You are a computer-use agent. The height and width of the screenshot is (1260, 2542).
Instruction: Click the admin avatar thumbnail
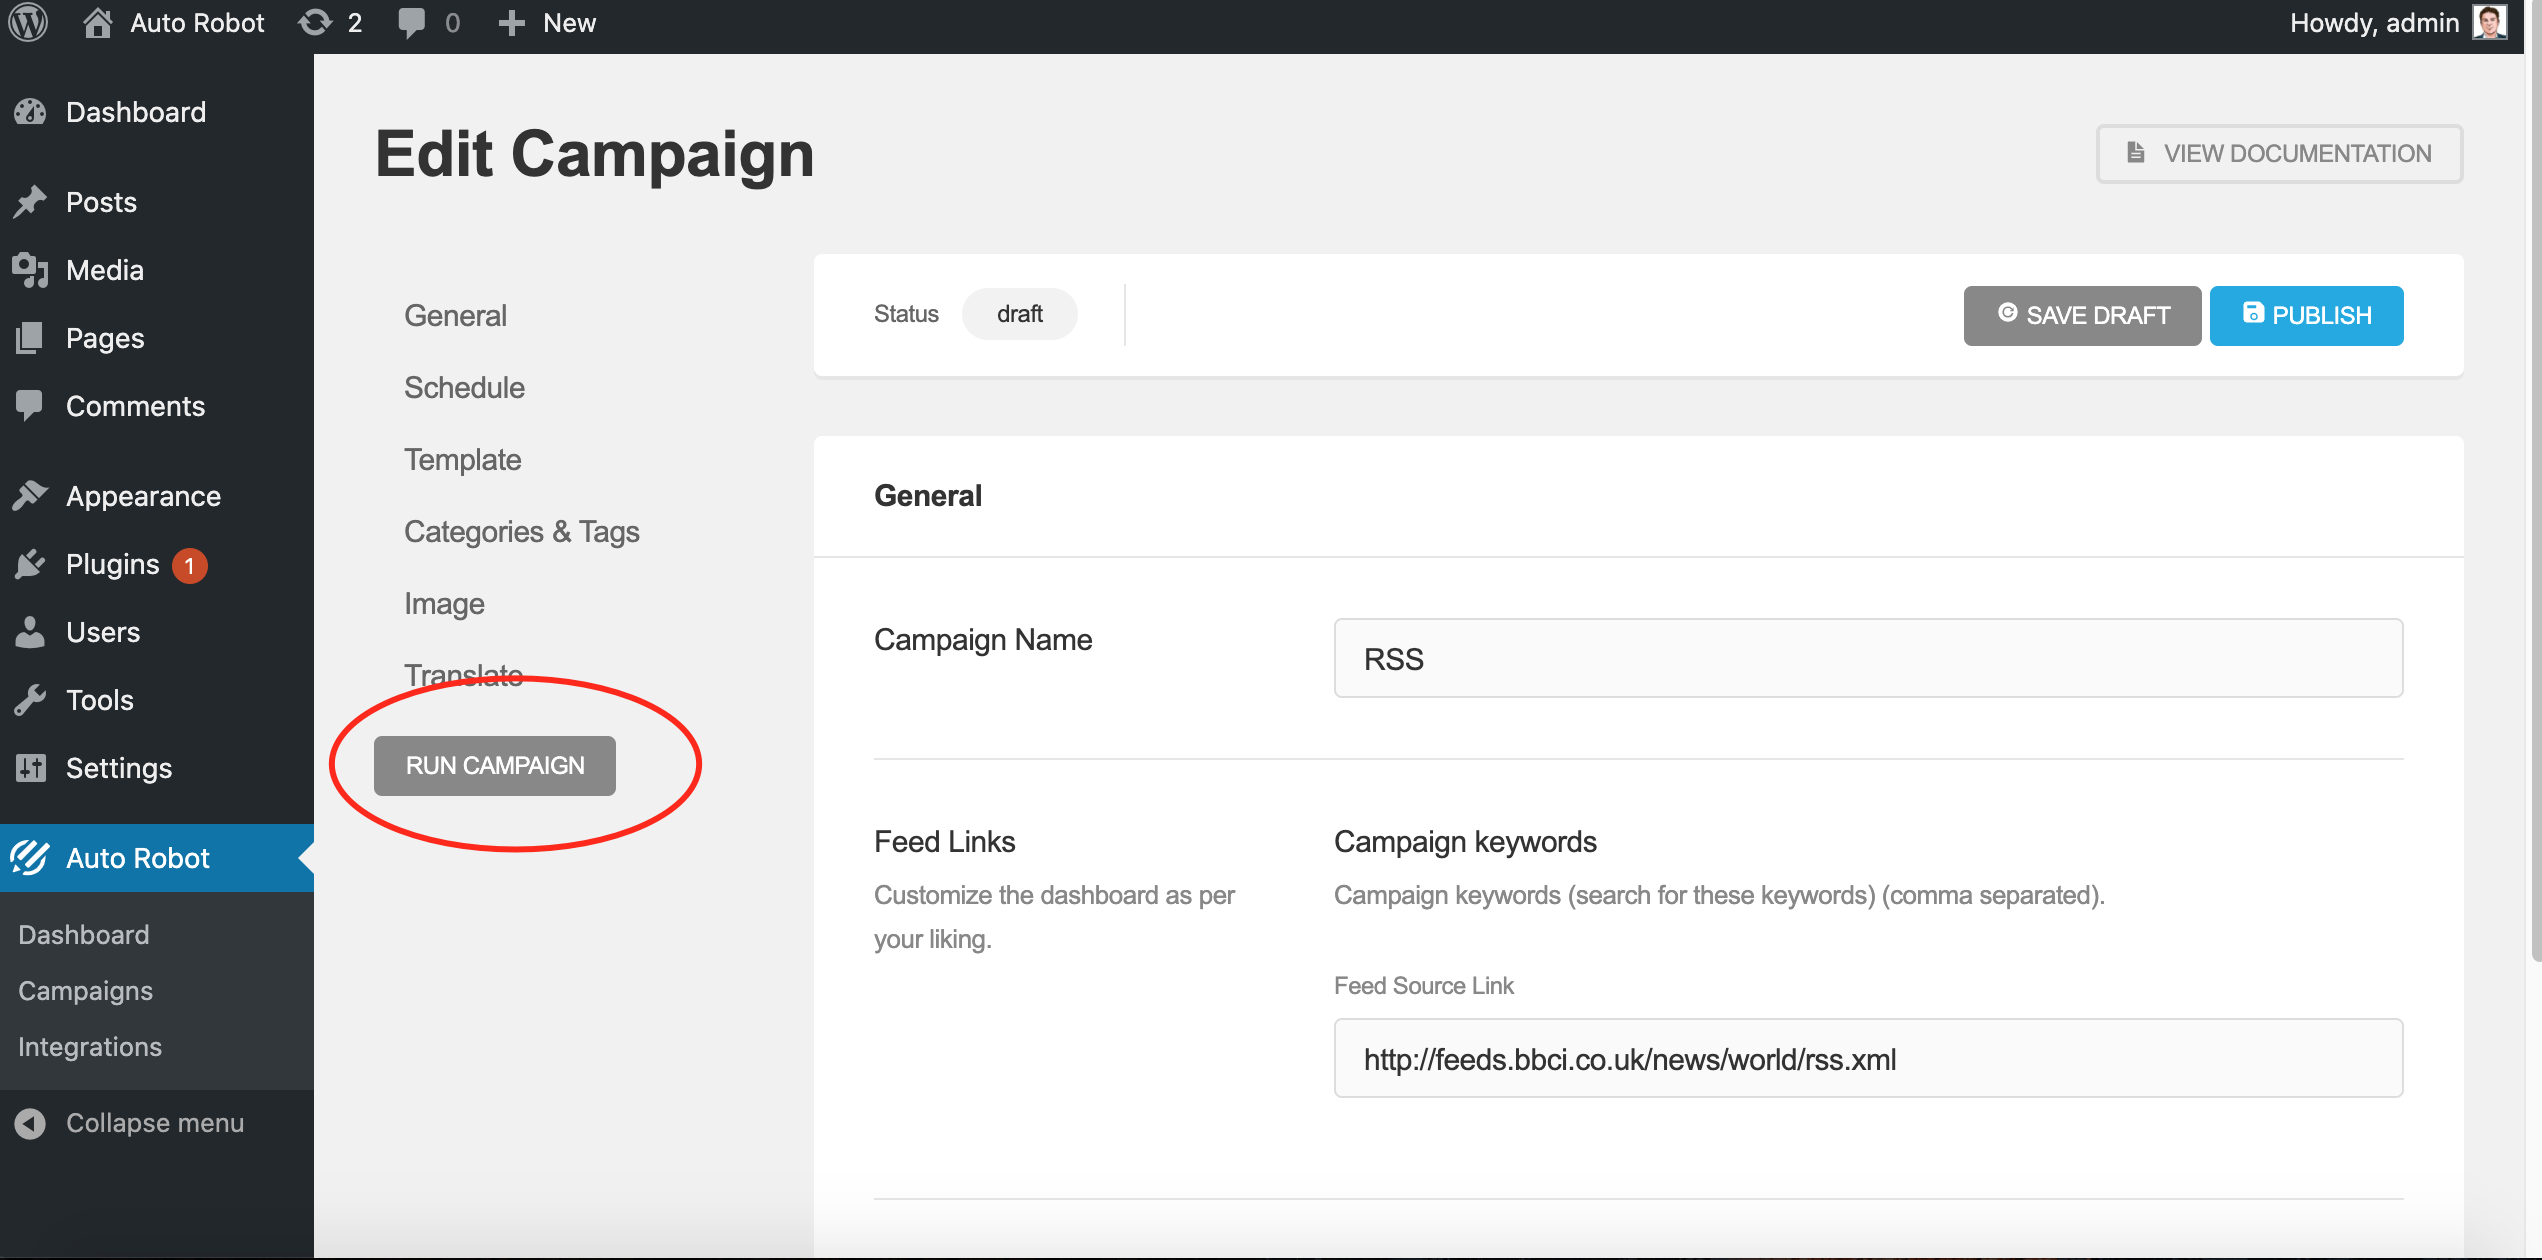(2489, 22)
